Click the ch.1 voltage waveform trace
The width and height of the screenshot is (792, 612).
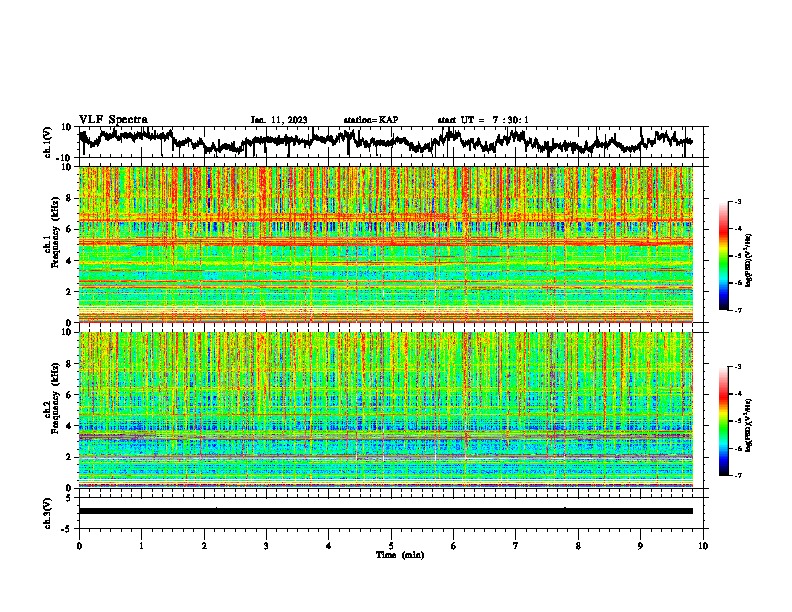coord(385,142)
